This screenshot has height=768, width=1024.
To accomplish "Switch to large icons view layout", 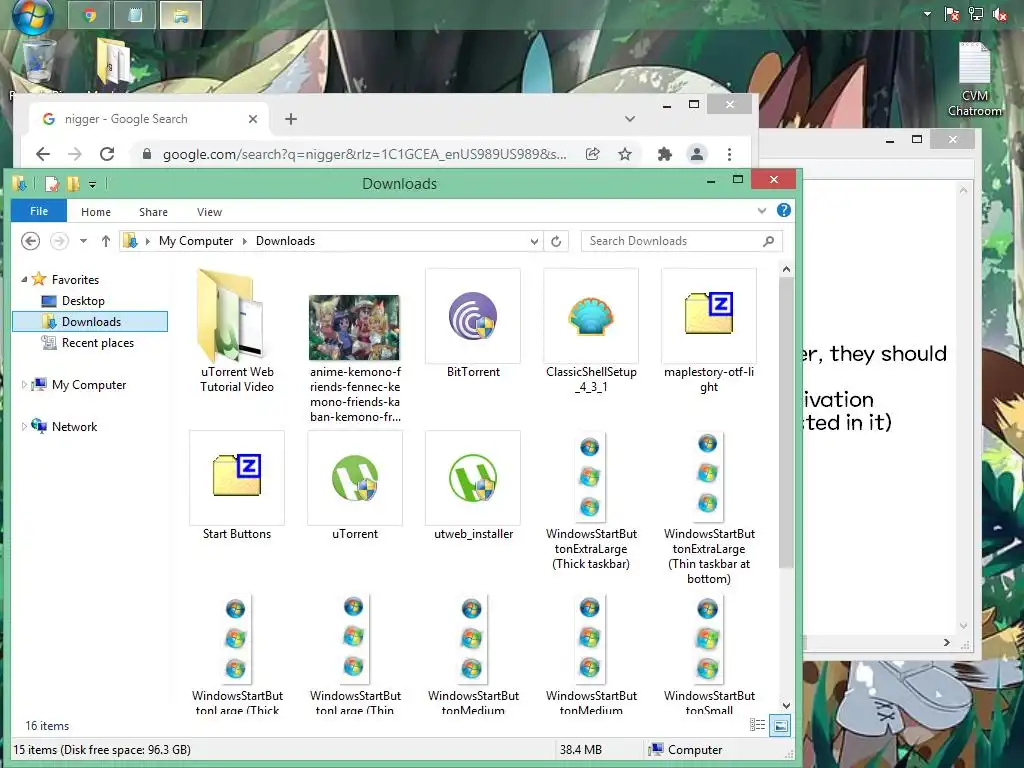I will coord(780,725).
